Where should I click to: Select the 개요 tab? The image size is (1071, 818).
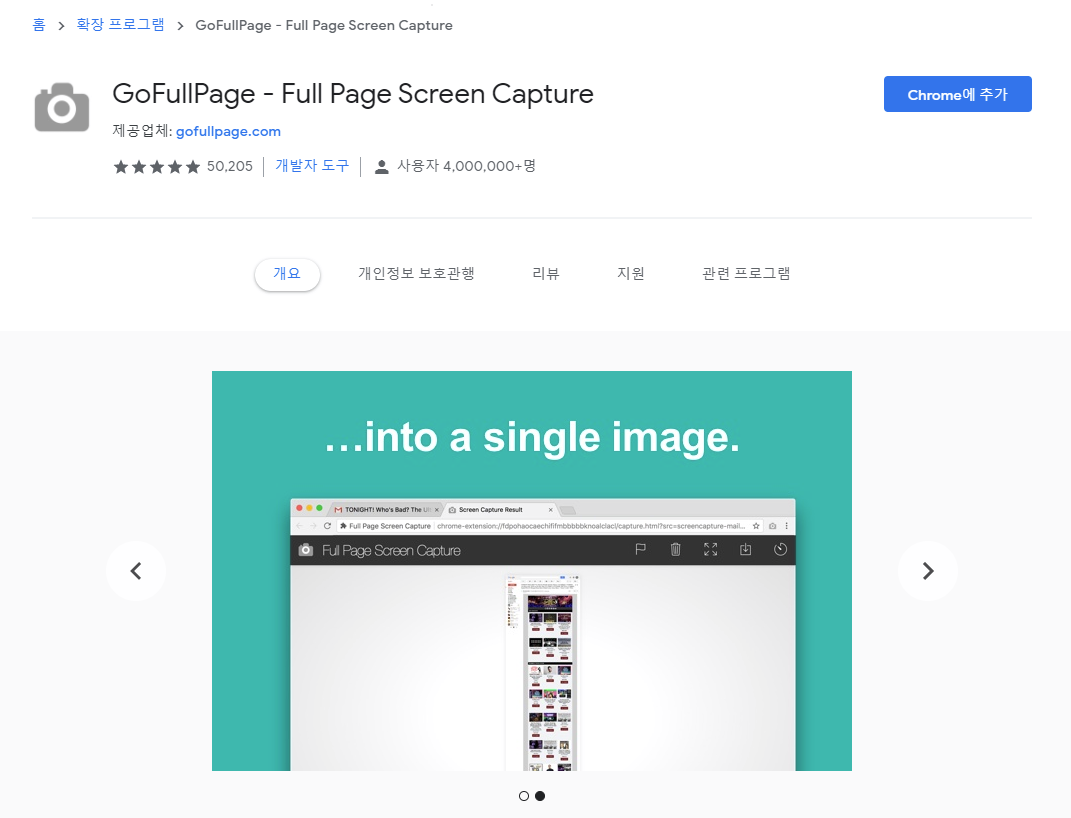(287, 274)
